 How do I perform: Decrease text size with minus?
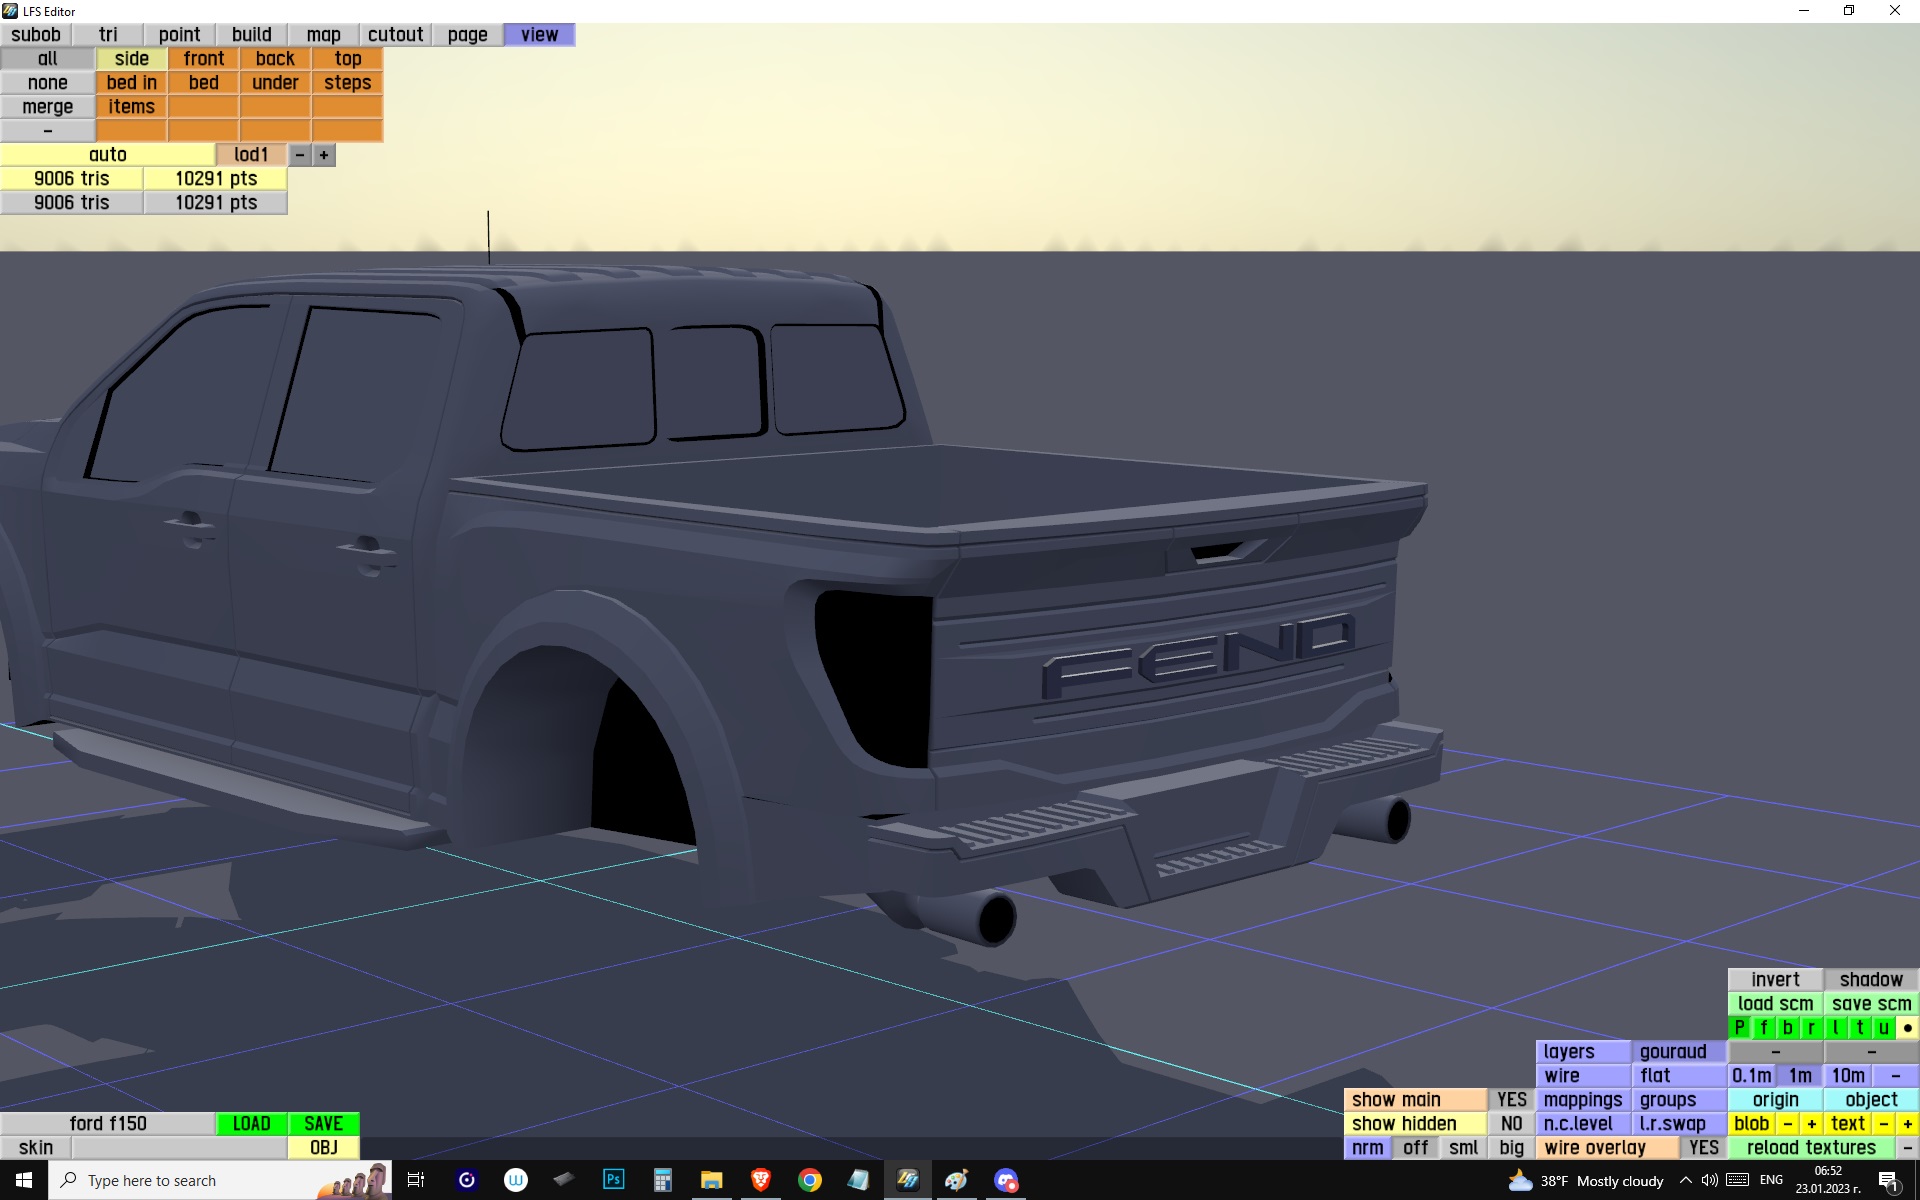[x=1884, y=1124]
